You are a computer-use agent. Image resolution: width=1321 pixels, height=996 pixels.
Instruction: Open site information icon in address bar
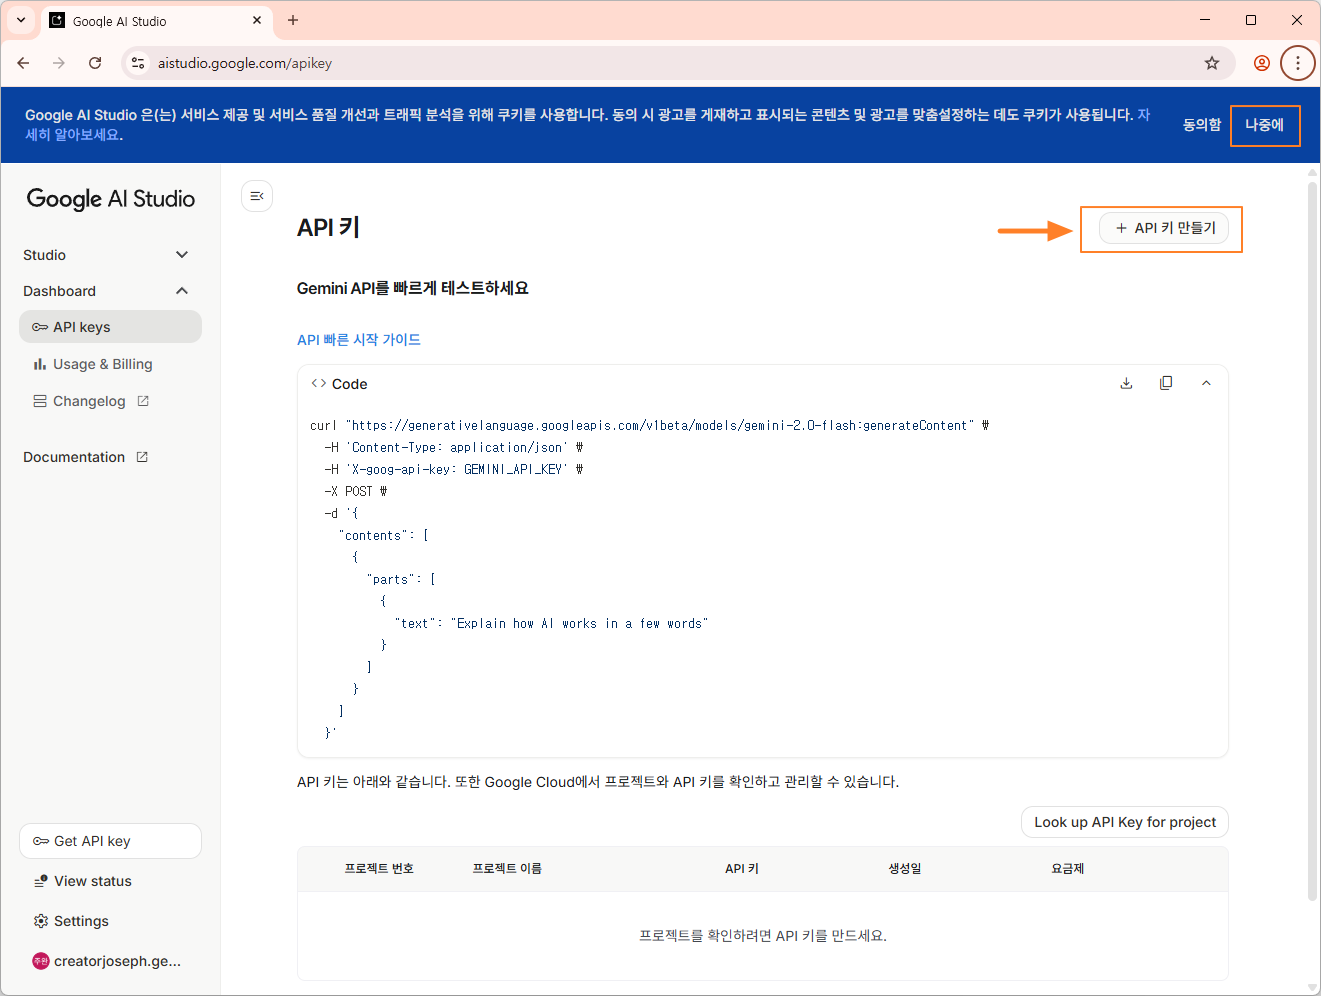tap(138, 63)
